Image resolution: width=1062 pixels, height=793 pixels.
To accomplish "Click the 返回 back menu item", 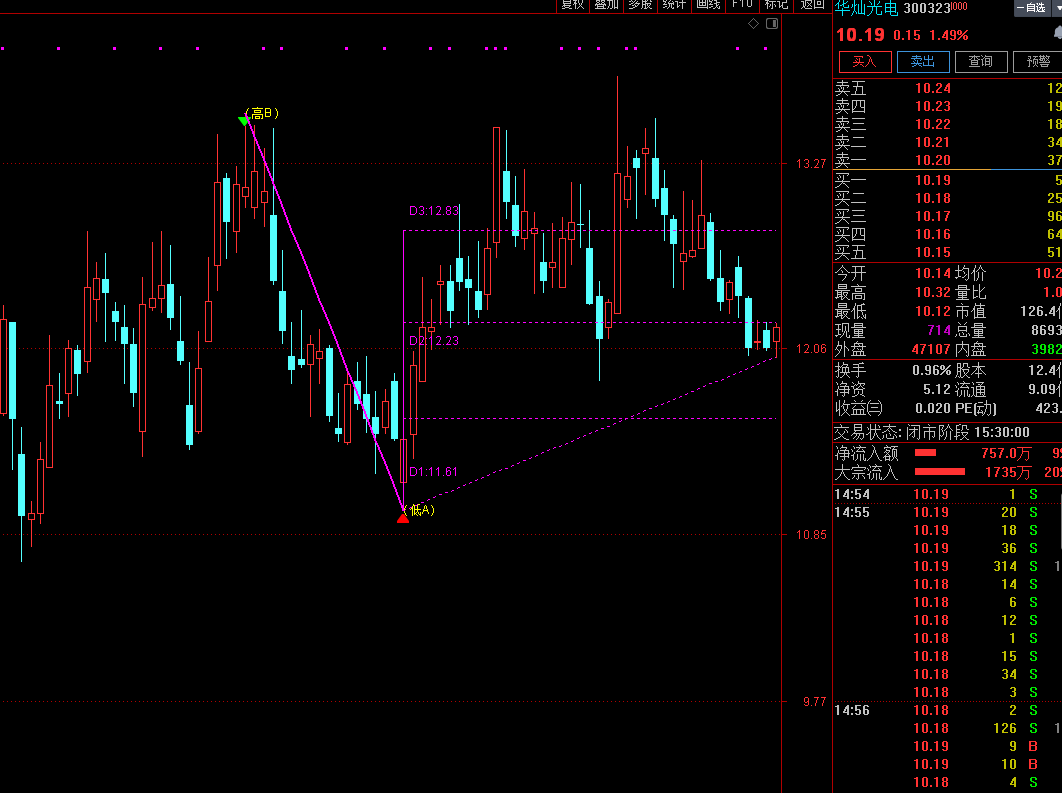I will [812, 5].
